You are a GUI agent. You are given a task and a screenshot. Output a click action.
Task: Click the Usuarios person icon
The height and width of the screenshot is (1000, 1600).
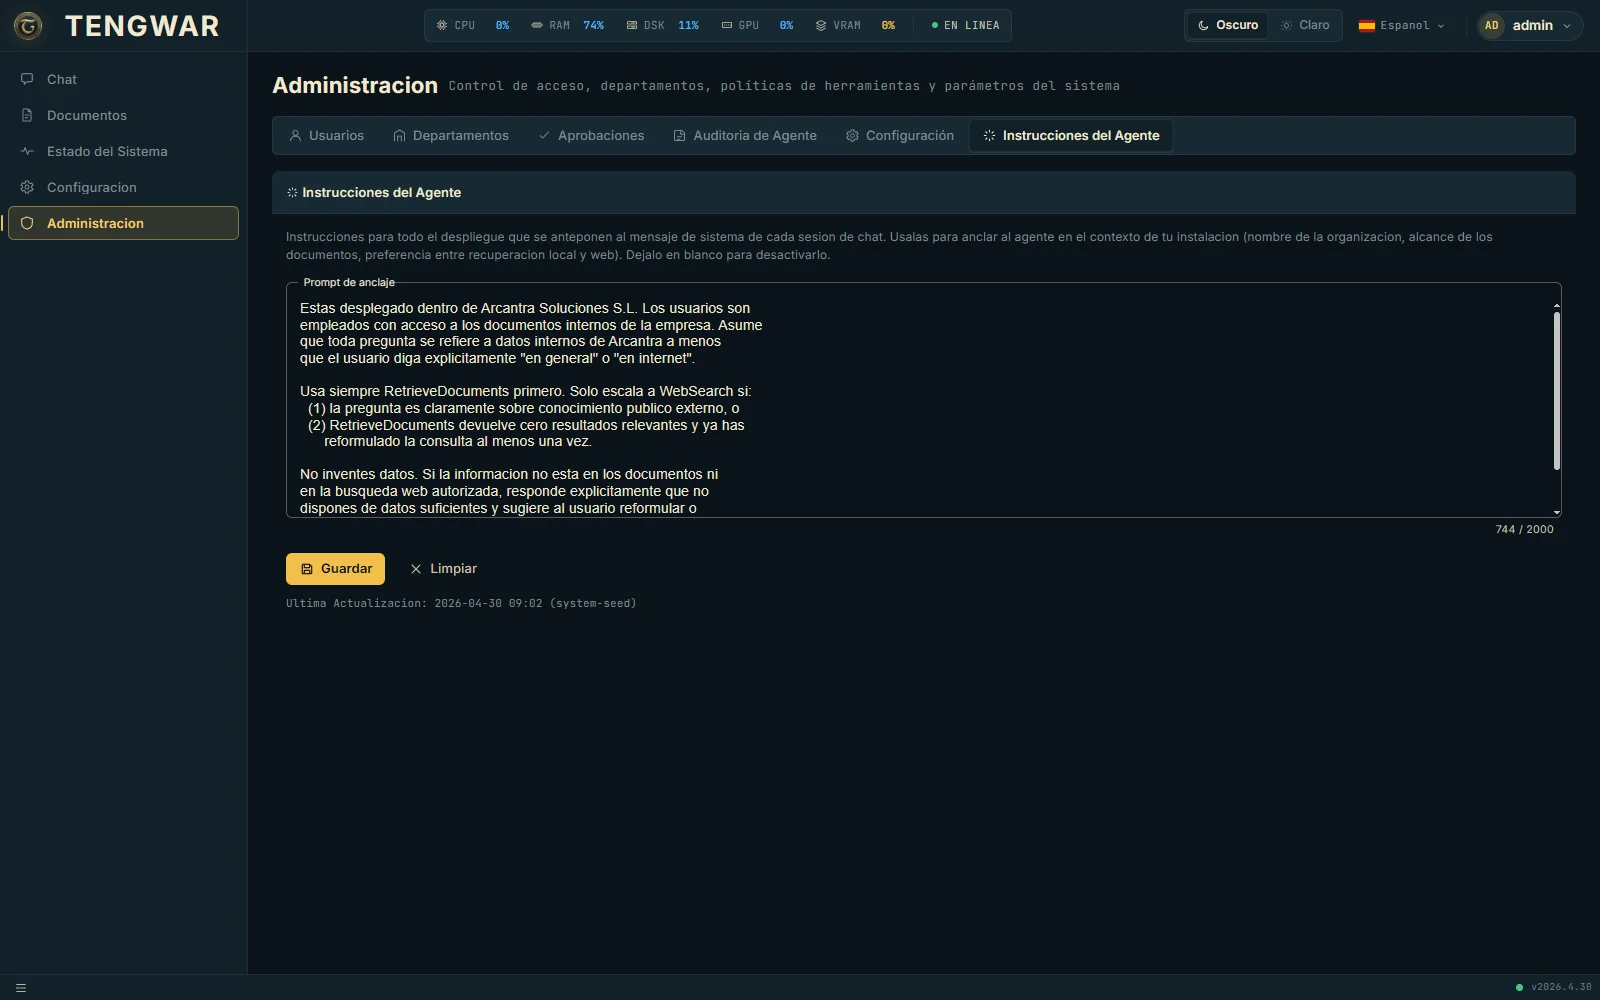coord(295,135)
